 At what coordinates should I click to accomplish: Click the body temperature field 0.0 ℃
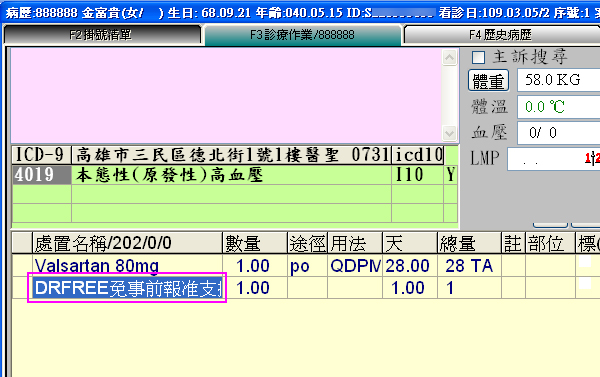click(x=559, y=107)
